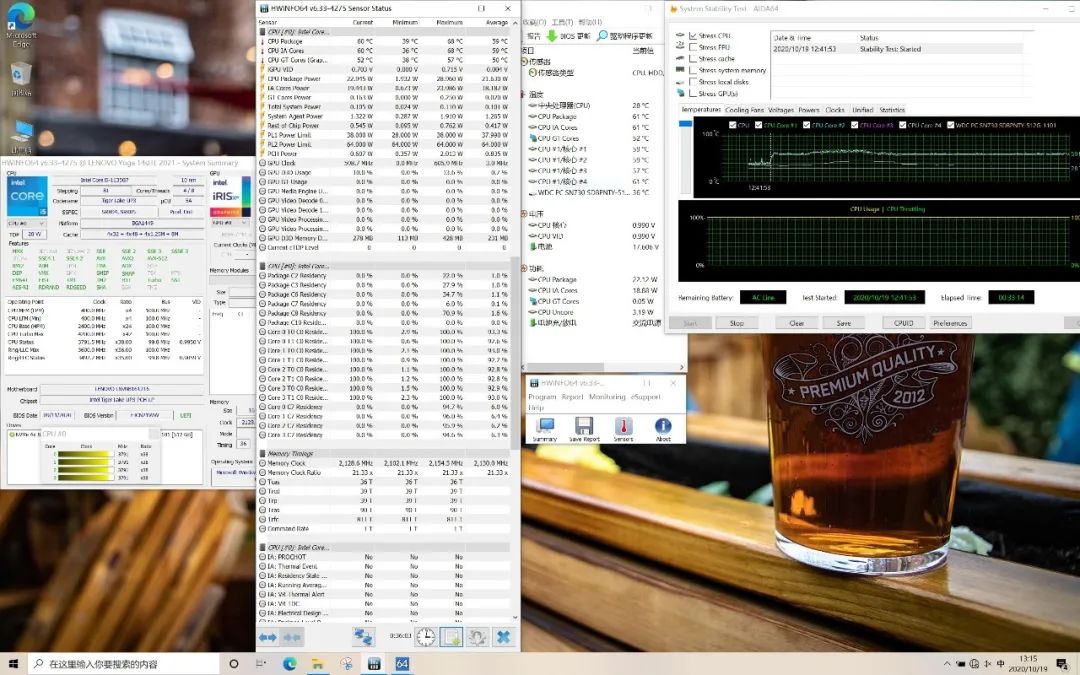
Task: Click the Stop button in stability test
Action: 737,323
